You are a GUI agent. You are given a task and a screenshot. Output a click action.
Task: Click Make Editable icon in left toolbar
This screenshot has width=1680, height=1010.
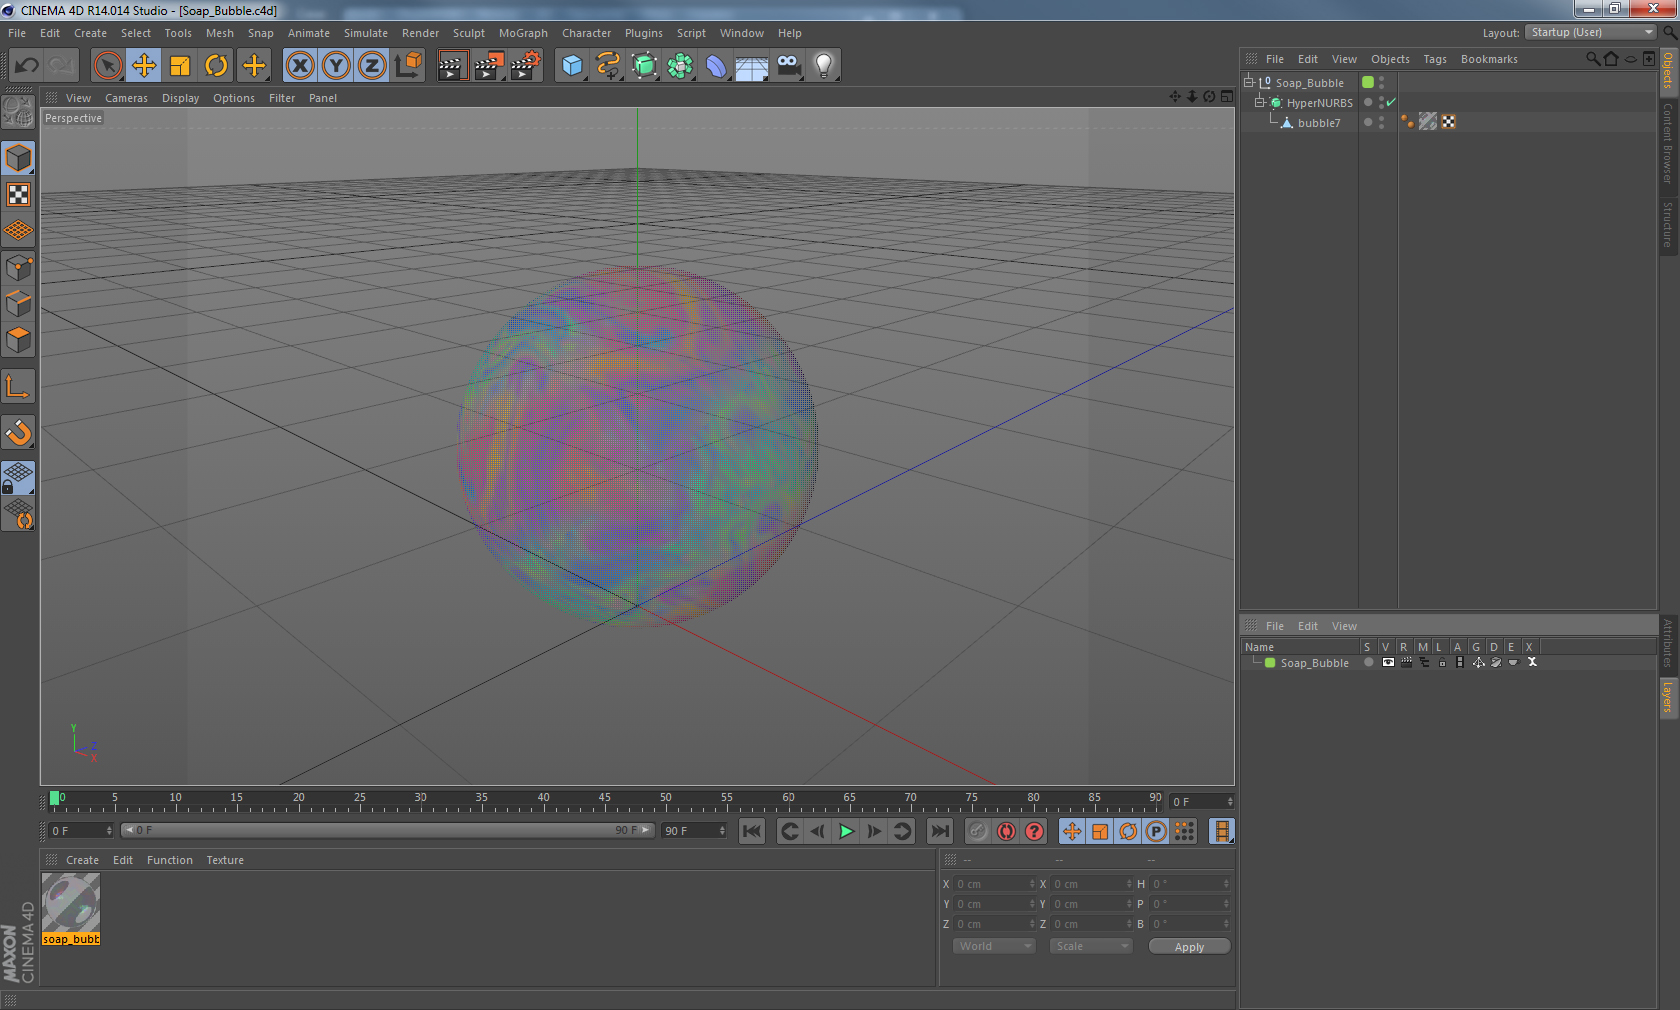[x=18, y=111]
